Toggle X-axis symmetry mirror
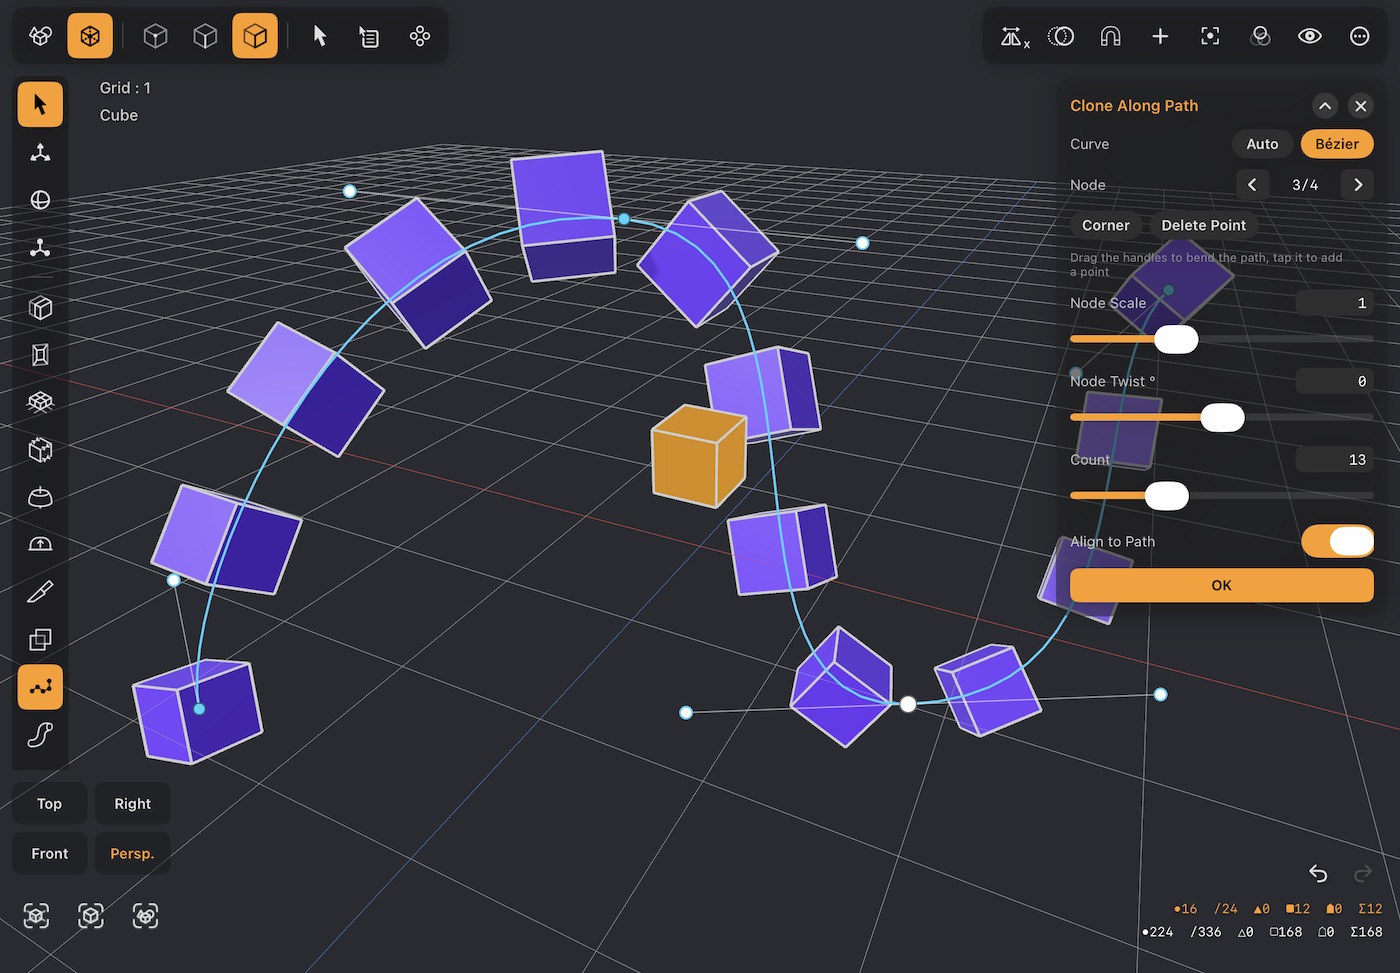The width and height of the screenshot is (1400, 973). [x=1014, y=36]
